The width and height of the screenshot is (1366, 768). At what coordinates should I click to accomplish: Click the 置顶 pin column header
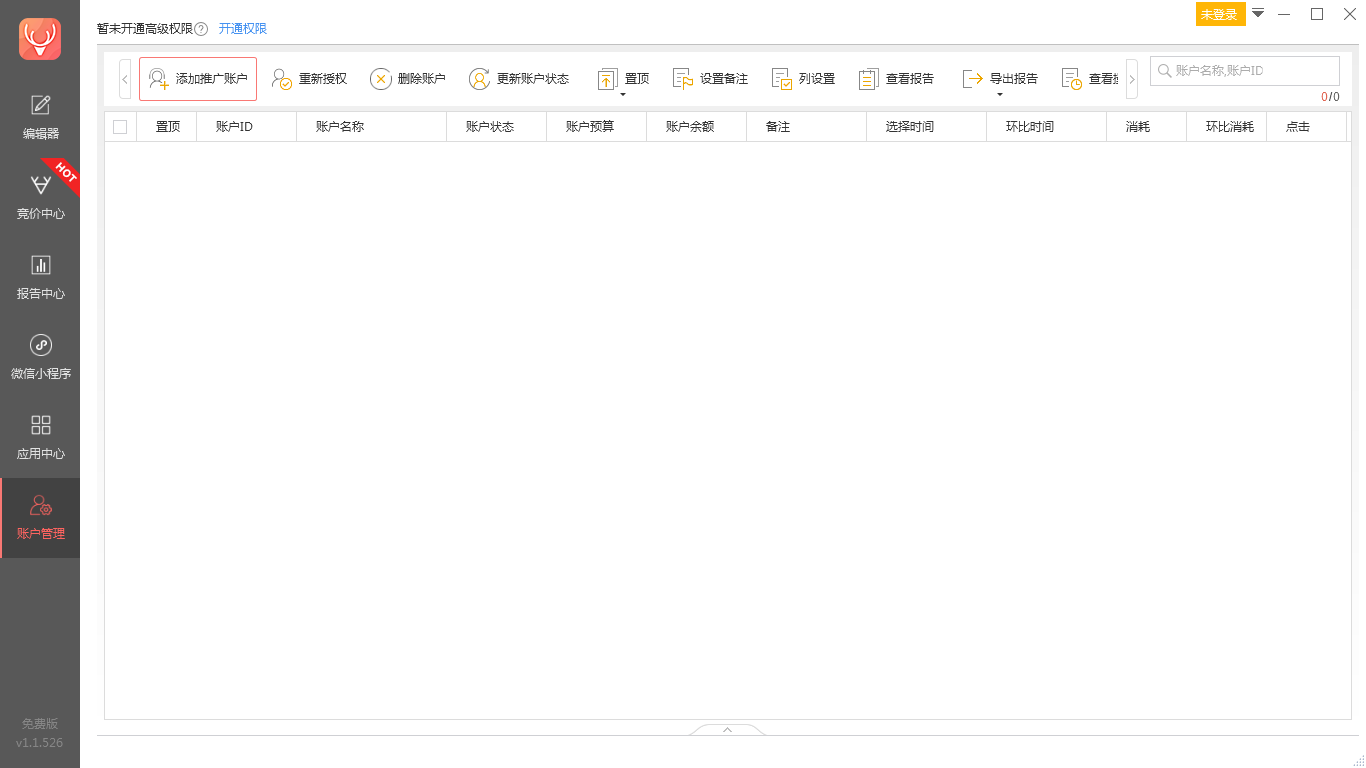166,126
